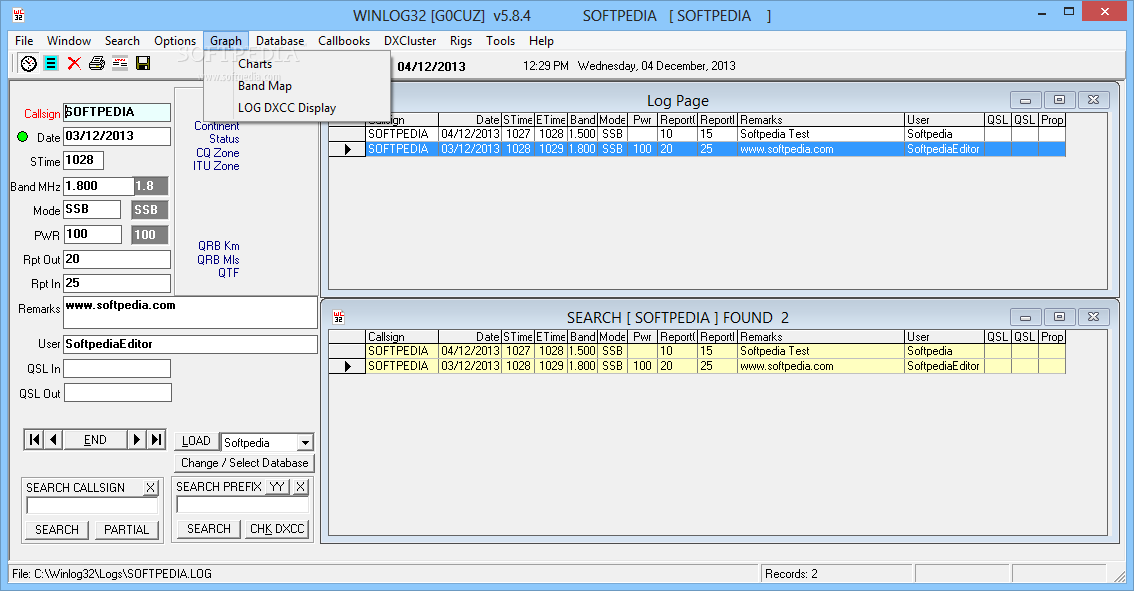Screen dimensions: 1134x591
Task: Open the Tools menu
Action: click(x=500, y=41)
